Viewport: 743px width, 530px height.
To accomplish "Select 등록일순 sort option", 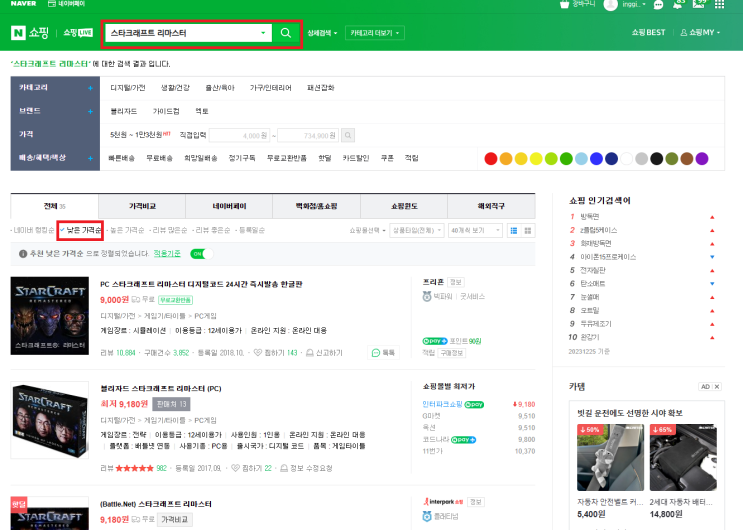I will click(250, 230).
